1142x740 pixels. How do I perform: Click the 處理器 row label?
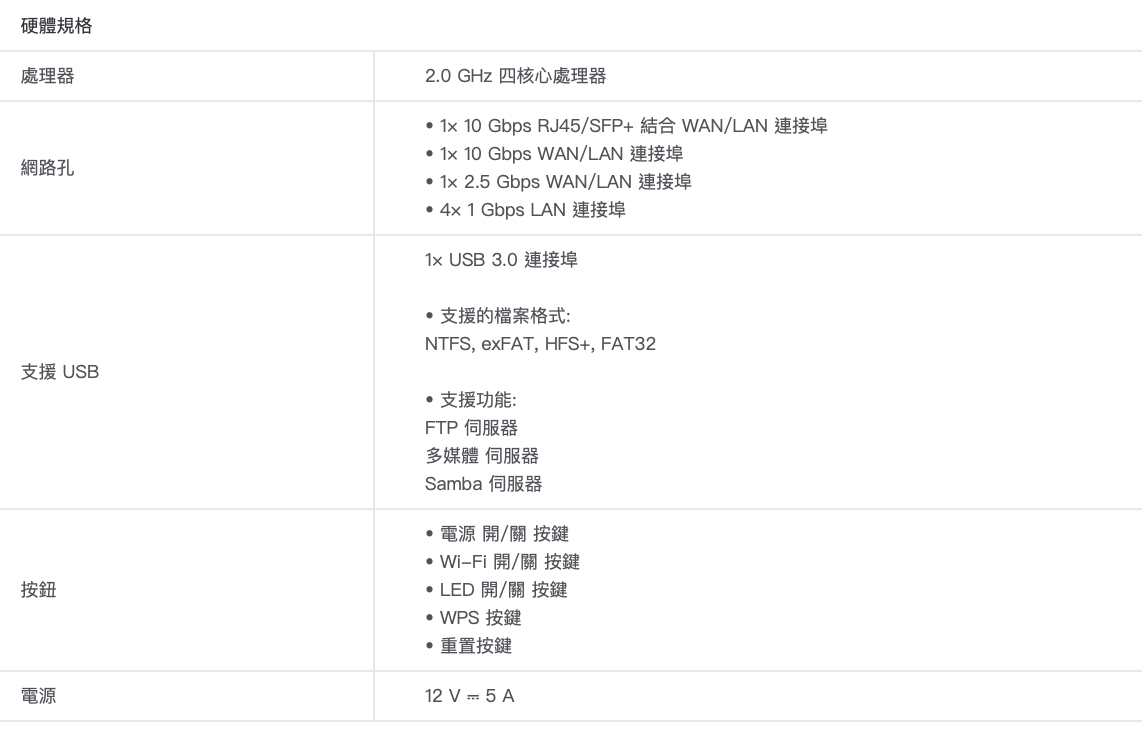(47, 76)
